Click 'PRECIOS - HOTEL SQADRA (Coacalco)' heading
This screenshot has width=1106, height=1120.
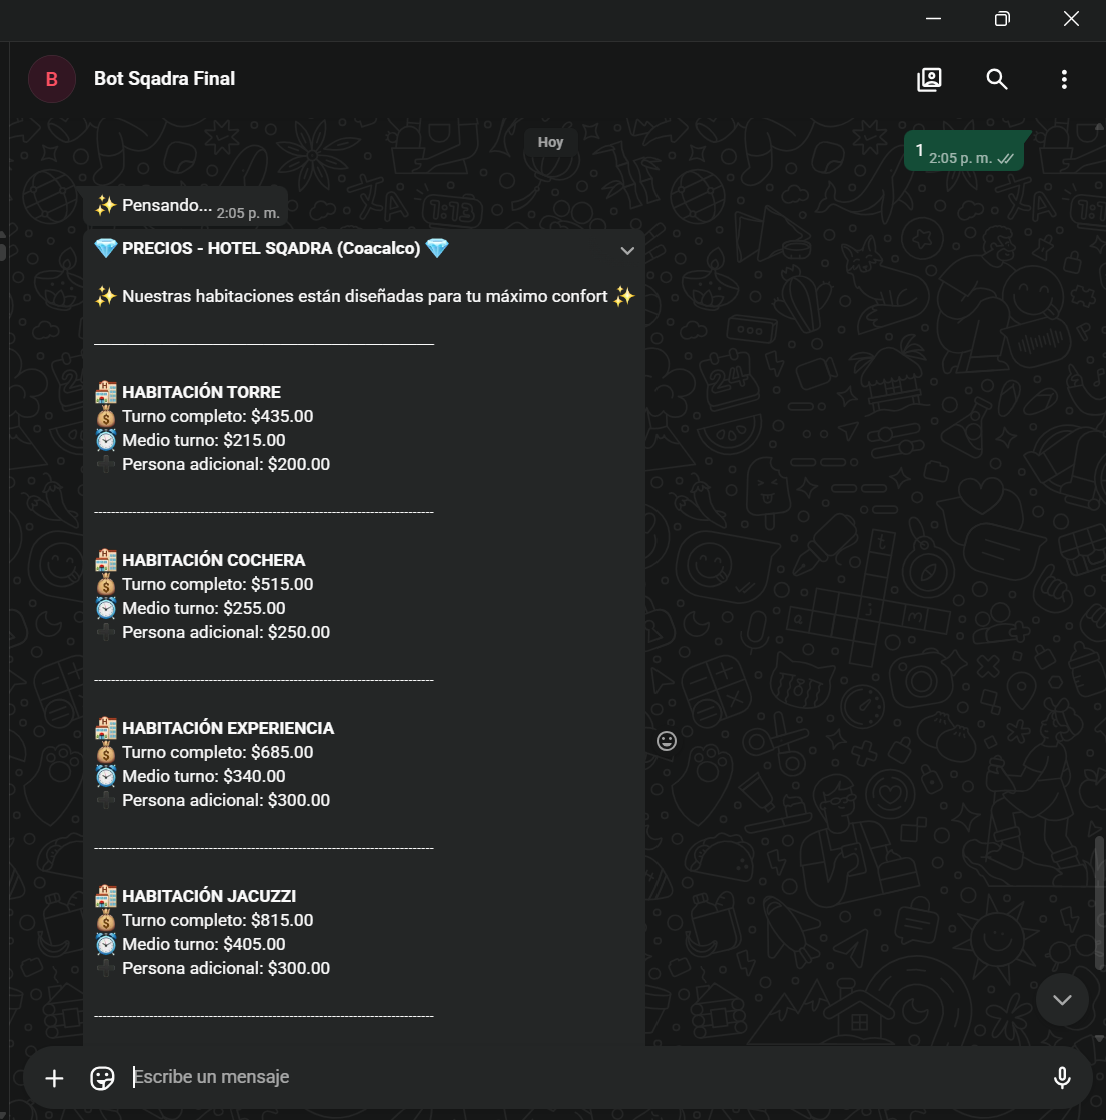[271, 249]
